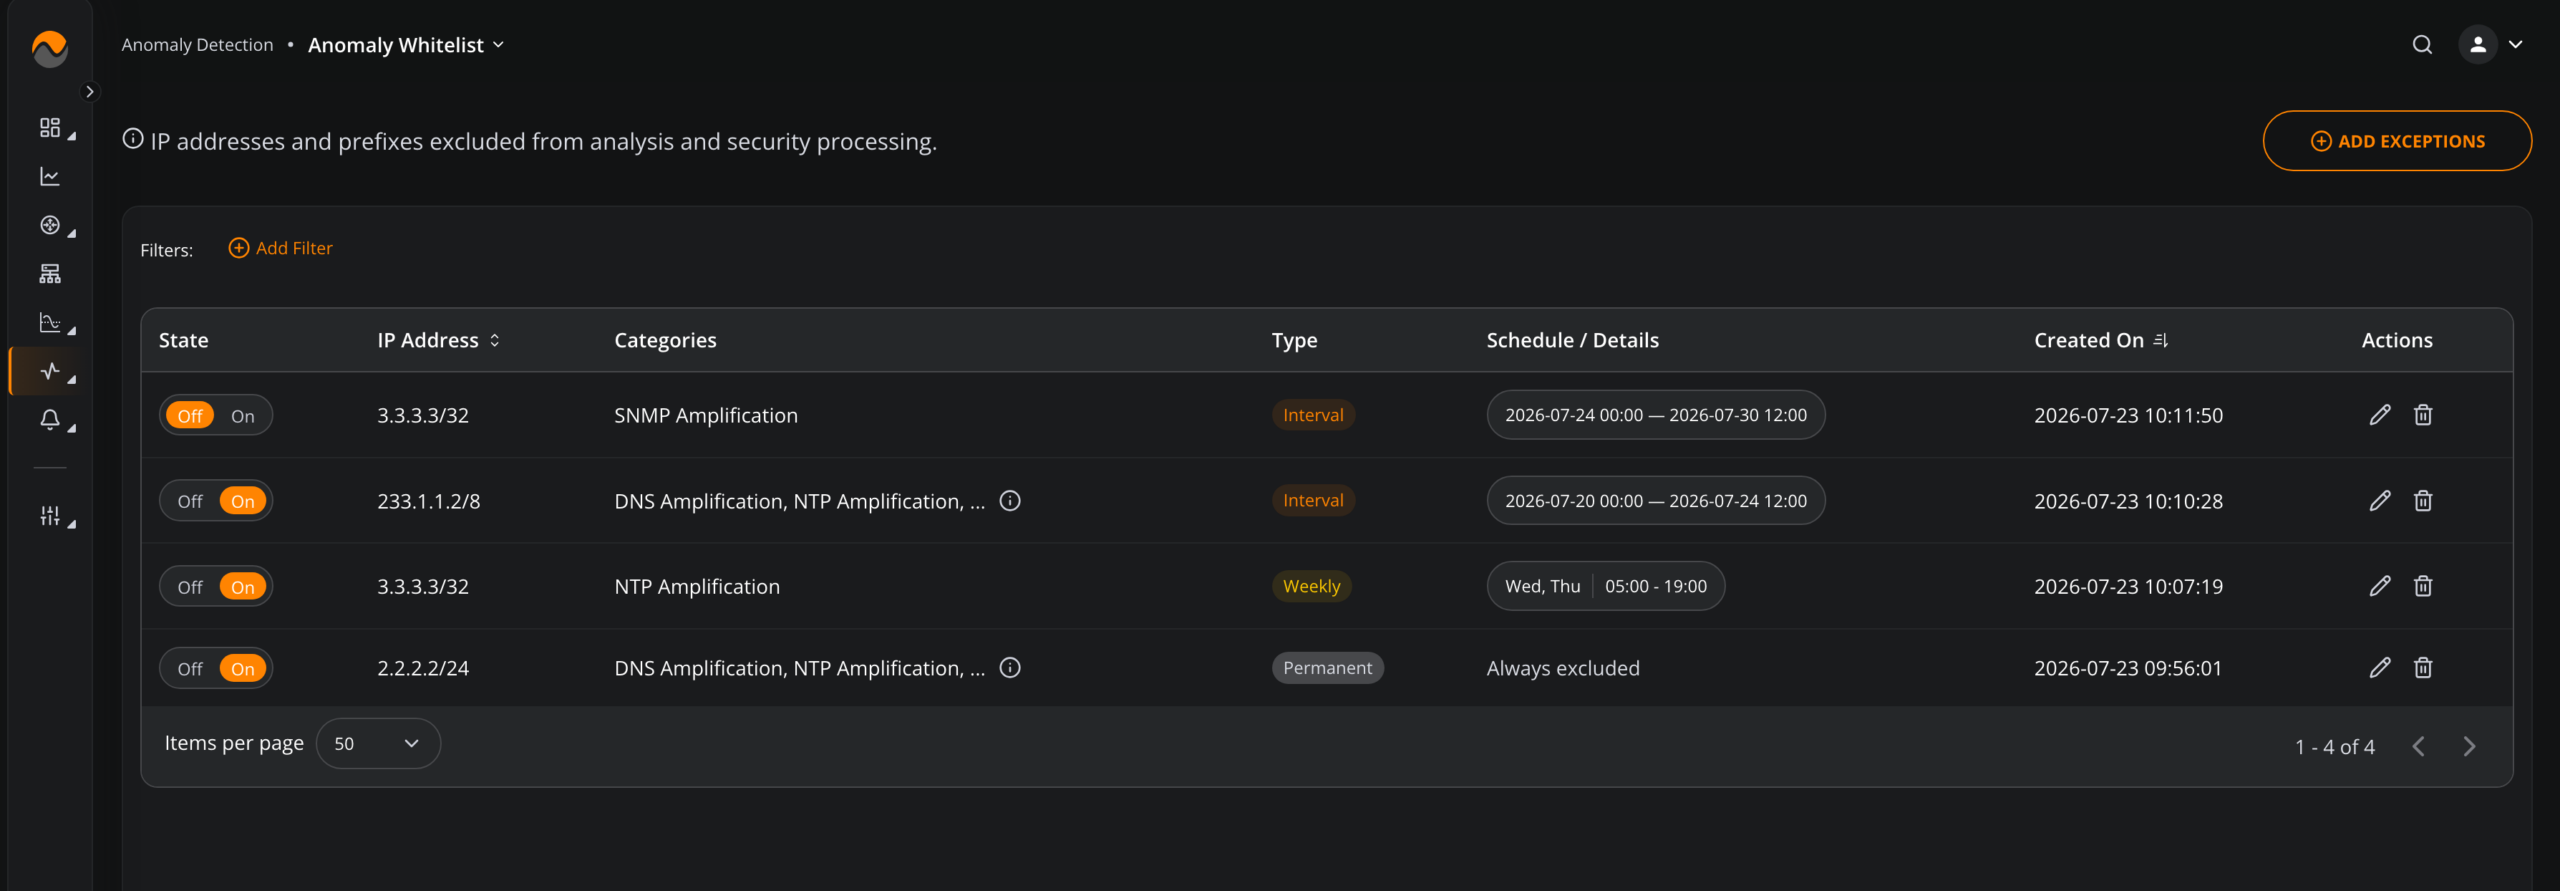2560x891 pixels.
Task: Sort table by Created On column
Action: (2101, 340)
